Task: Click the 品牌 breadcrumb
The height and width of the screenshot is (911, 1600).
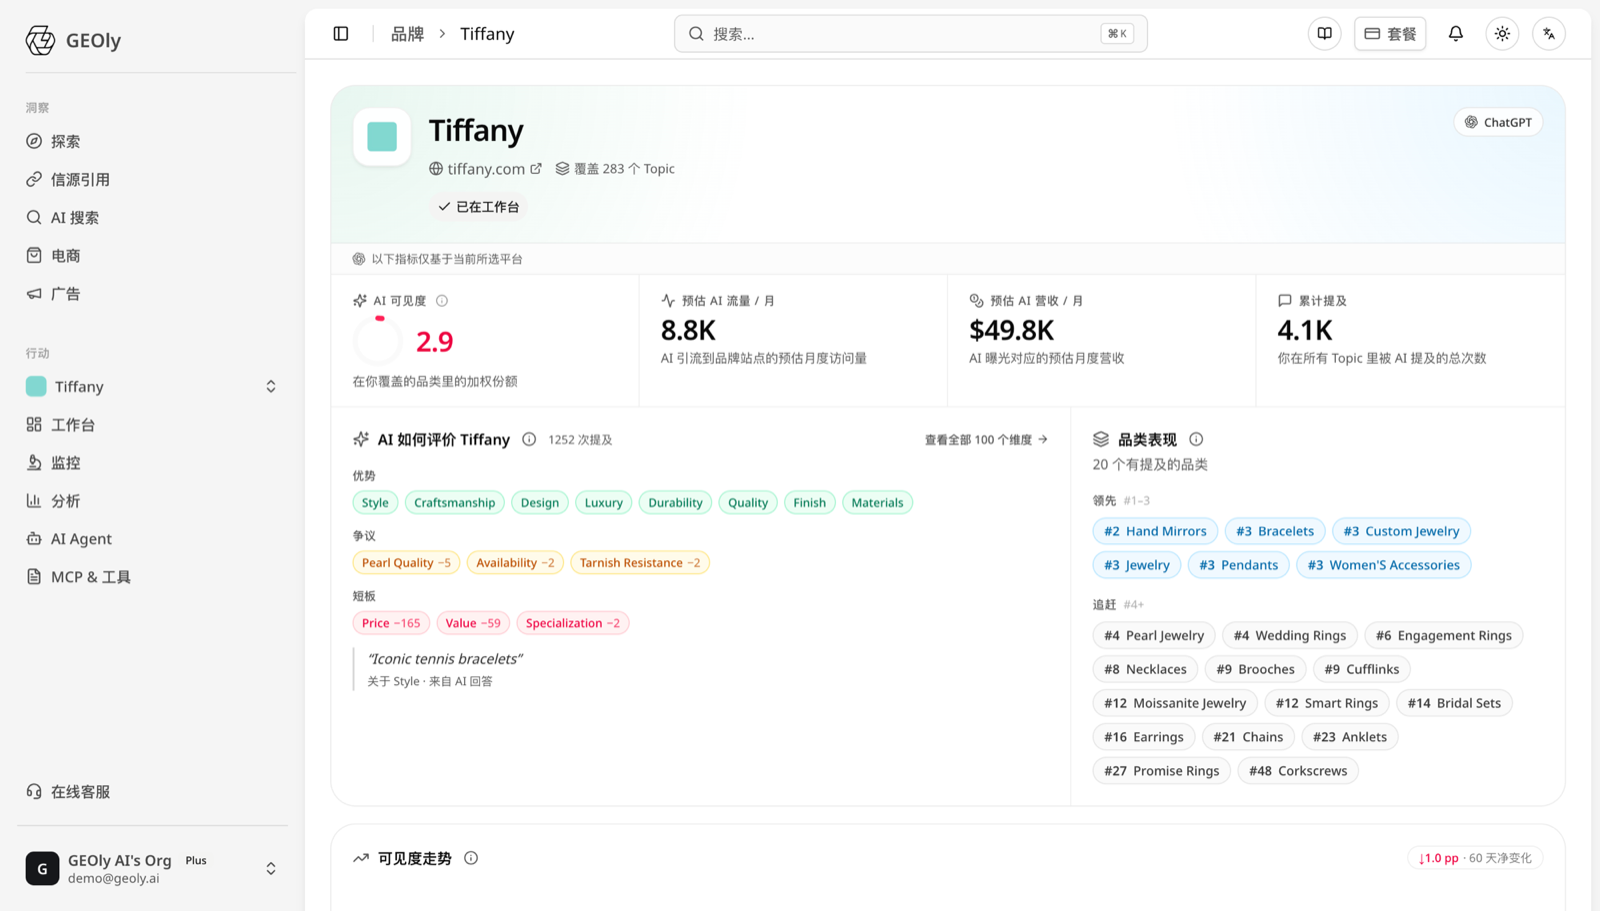Action: [x=407, y=34]
